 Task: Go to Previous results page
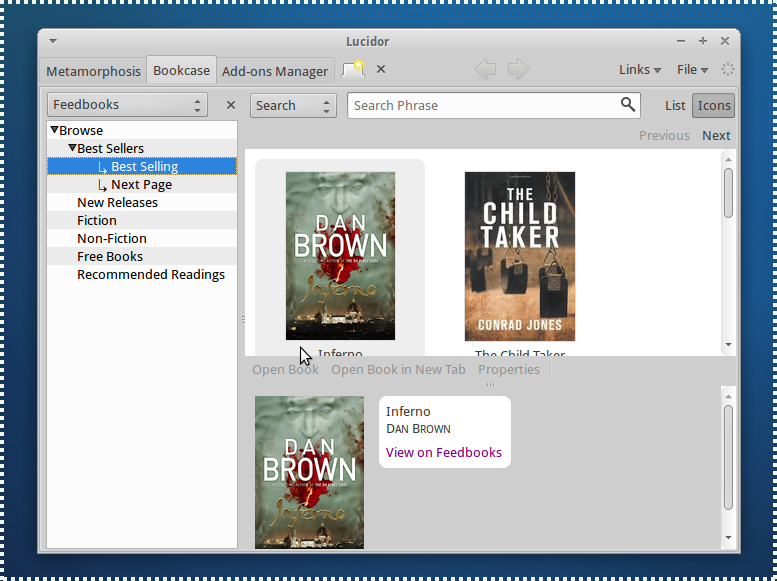[664, 135]
